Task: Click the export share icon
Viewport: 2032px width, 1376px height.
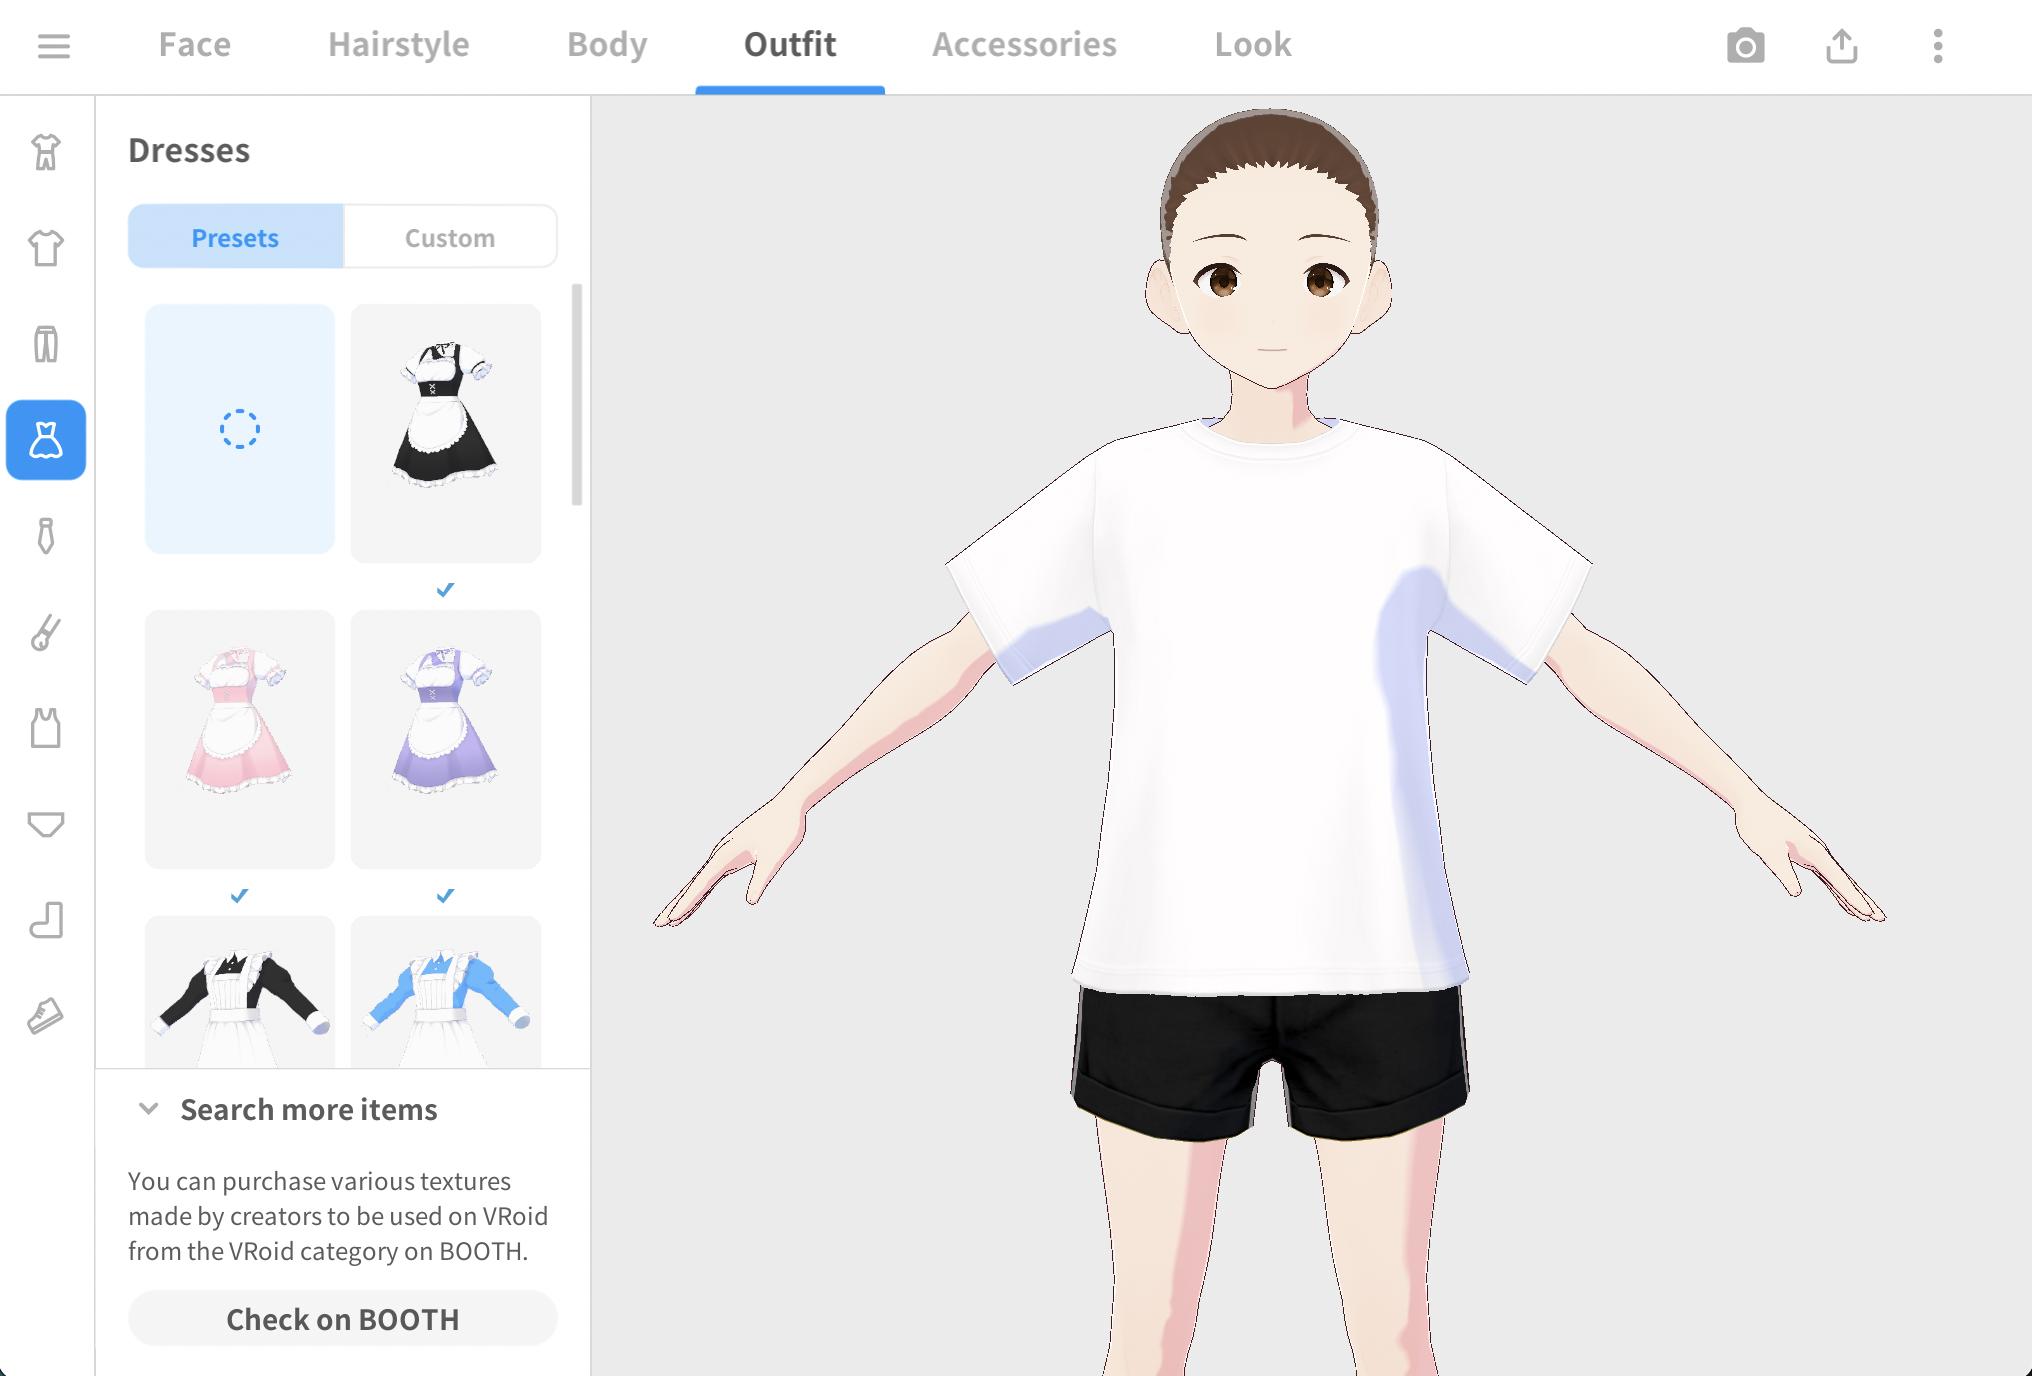Action: point(1841,46)
